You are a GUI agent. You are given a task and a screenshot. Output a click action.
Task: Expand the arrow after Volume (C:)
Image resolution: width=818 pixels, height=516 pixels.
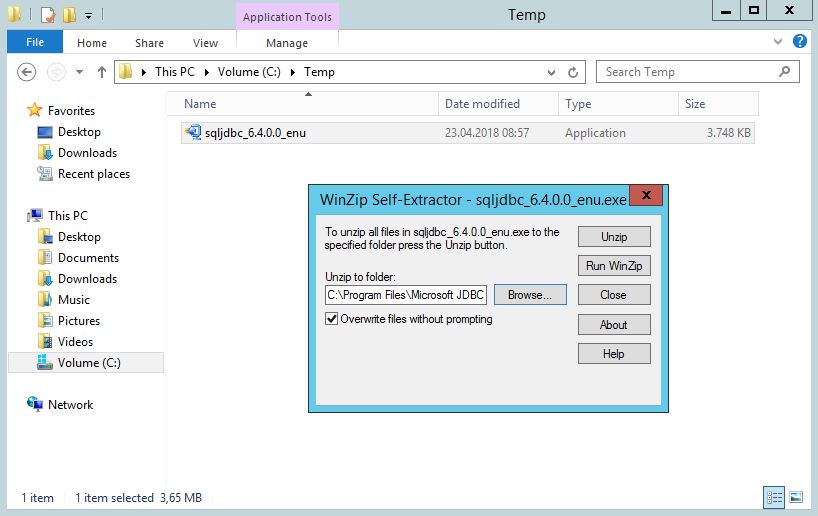[293, 72]
